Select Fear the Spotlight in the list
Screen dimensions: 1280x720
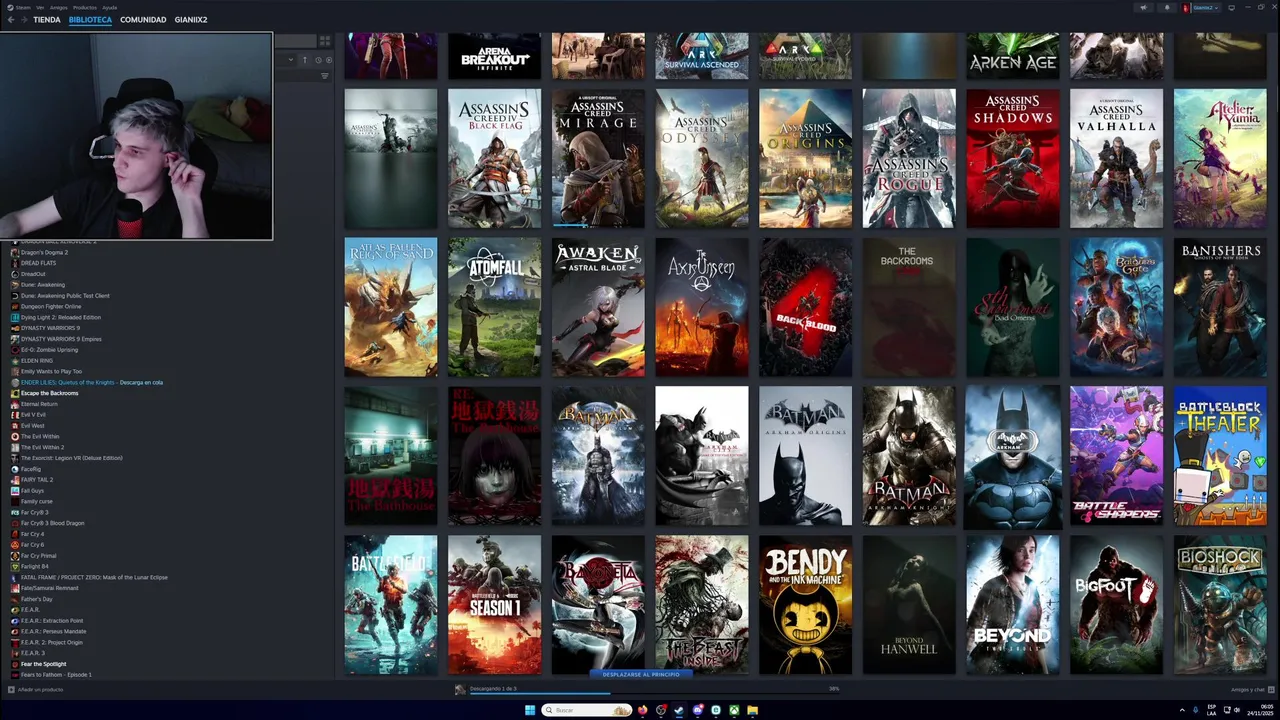pyautogui.click(x=44, y=664)
